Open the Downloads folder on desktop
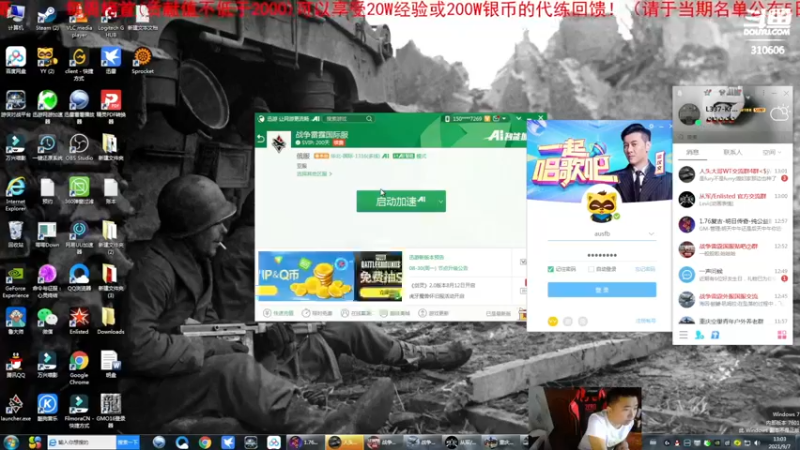 pyautogui.click(x=110, y=321)
